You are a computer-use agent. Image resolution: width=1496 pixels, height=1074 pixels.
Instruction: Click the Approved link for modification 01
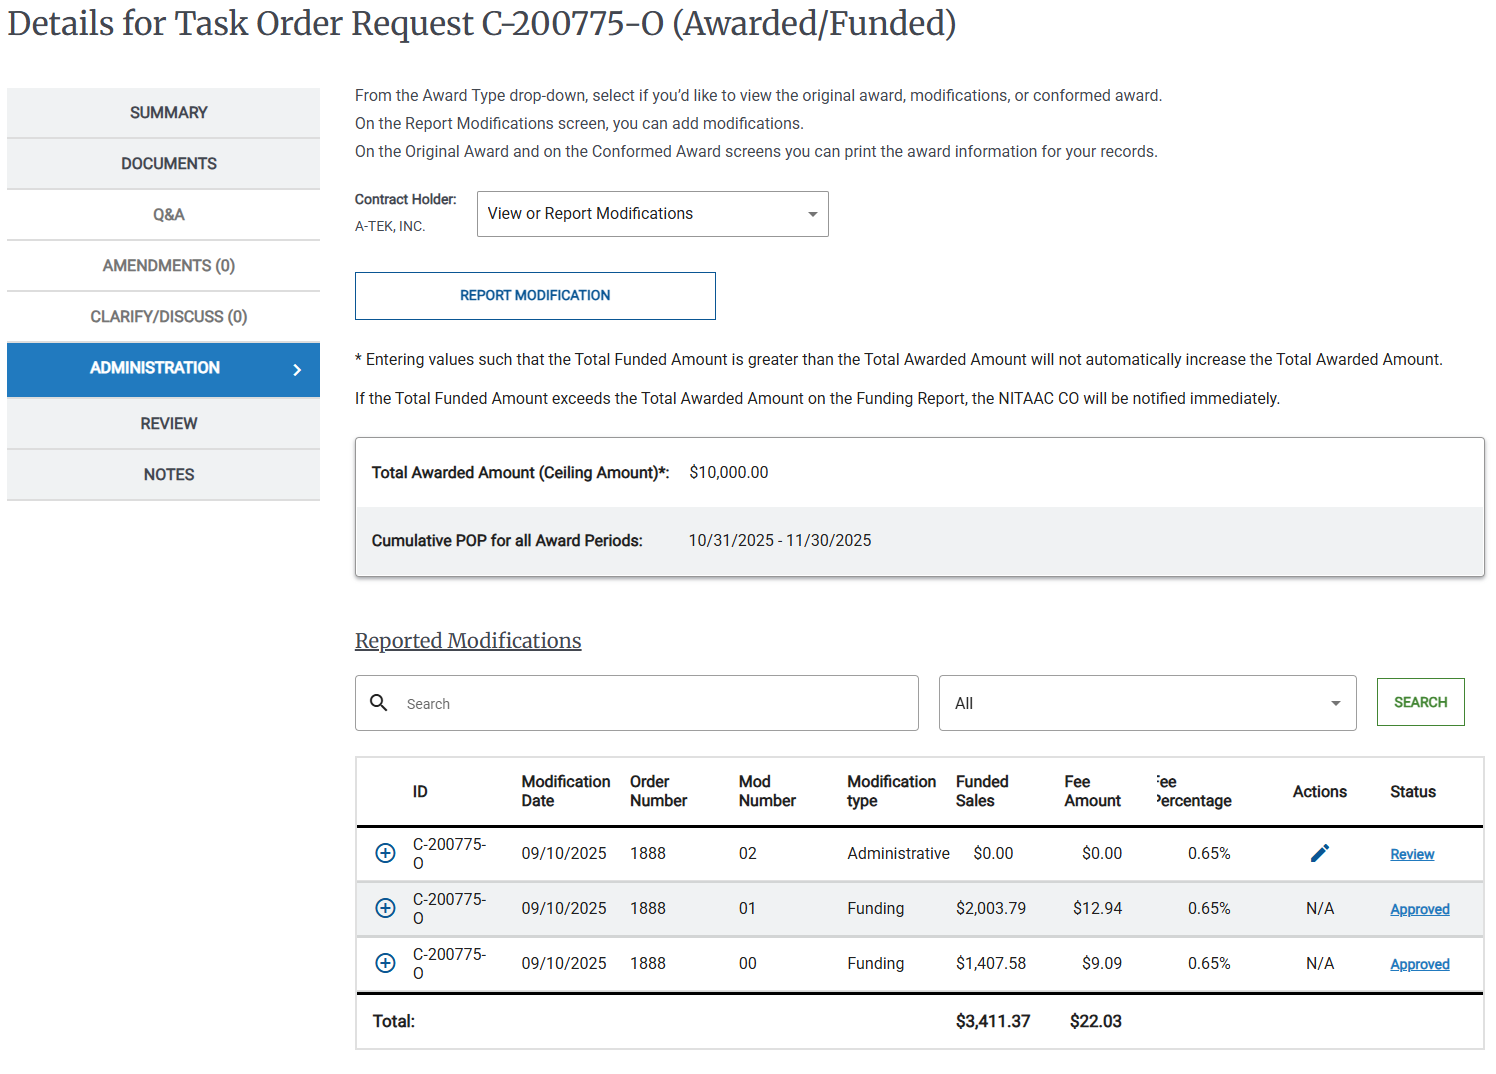coord(1419,908)
